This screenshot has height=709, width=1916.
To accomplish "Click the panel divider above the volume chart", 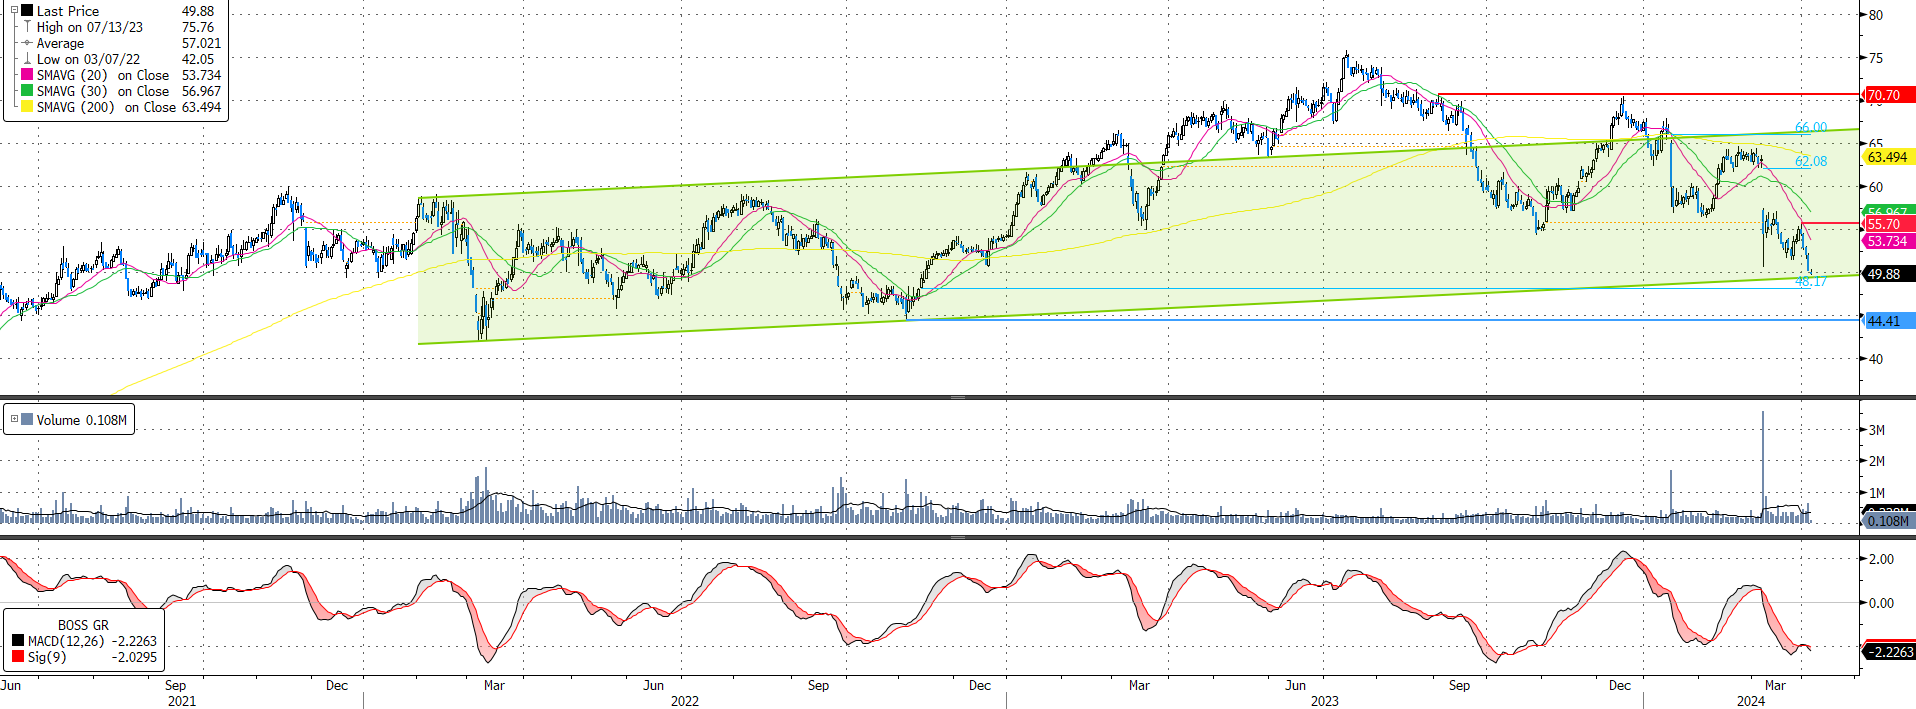I will coord(958,398).
